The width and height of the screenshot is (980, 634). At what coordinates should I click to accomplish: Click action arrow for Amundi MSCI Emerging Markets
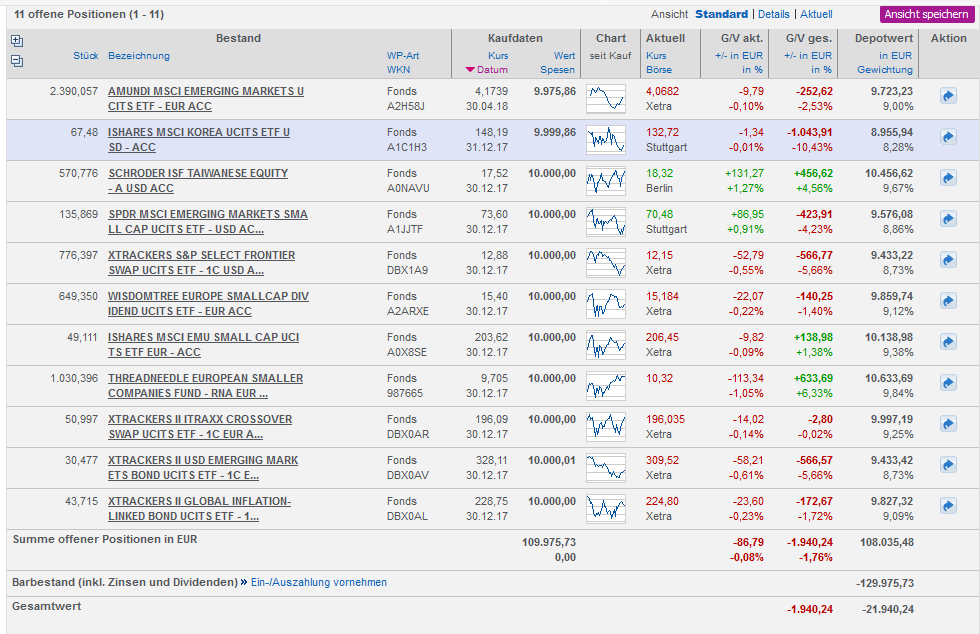[x=948, y=97]
